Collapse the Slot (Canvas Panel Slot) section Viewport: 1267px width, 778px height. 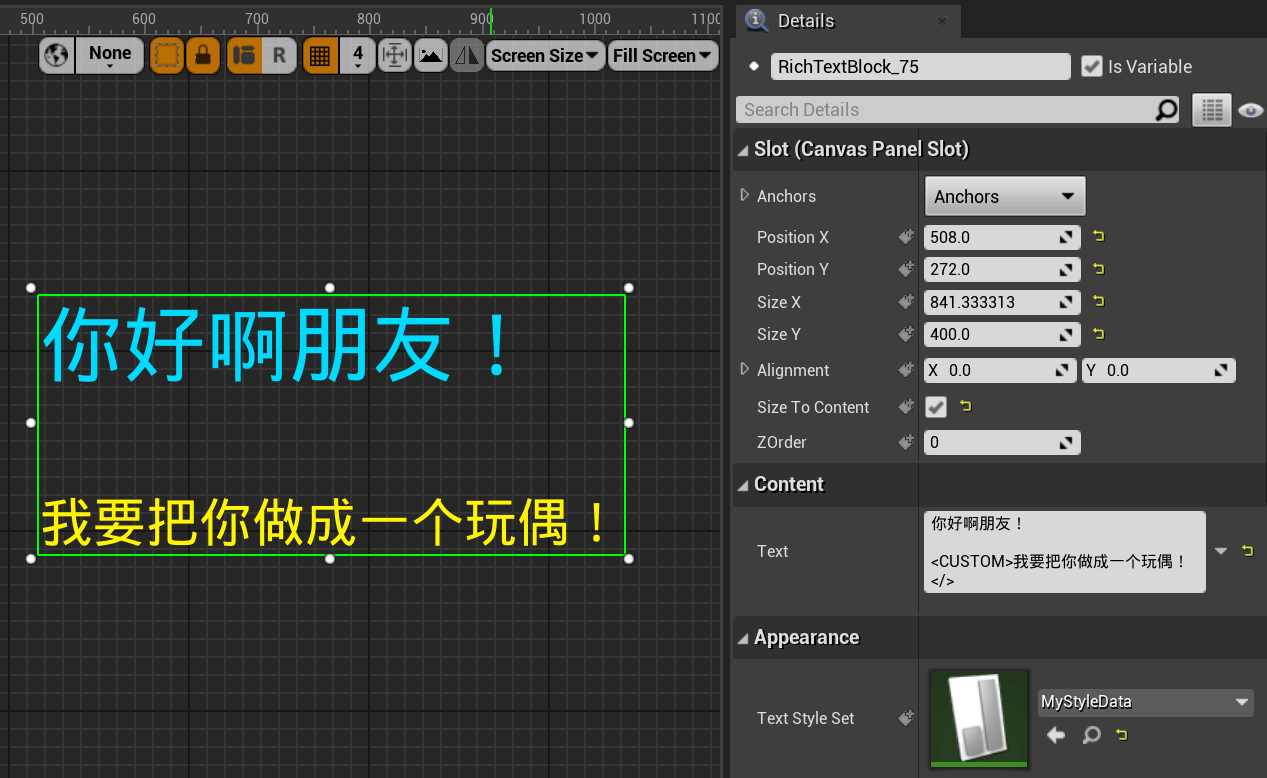point(743,150)
